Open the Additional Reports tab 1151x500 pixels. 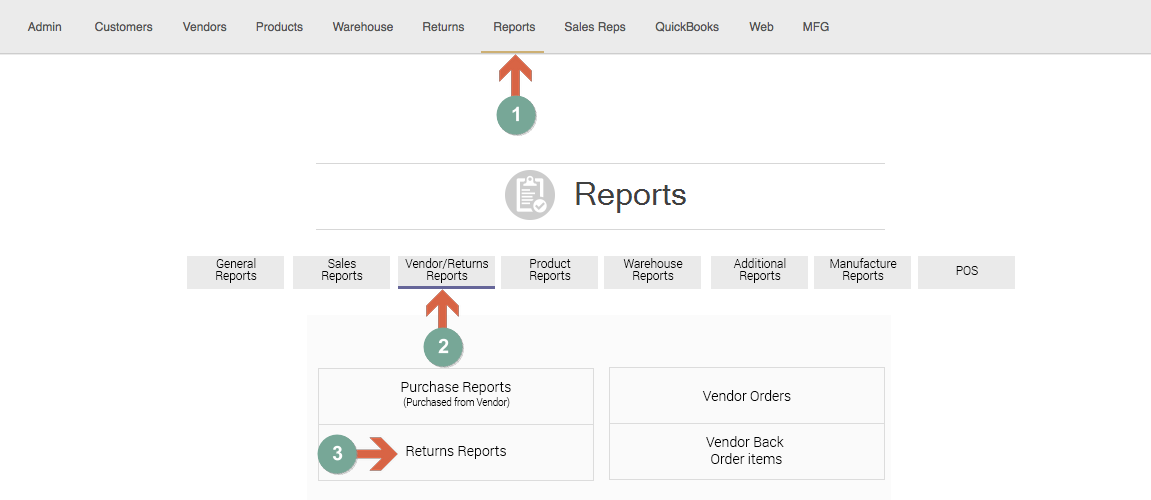pos(760,271)
